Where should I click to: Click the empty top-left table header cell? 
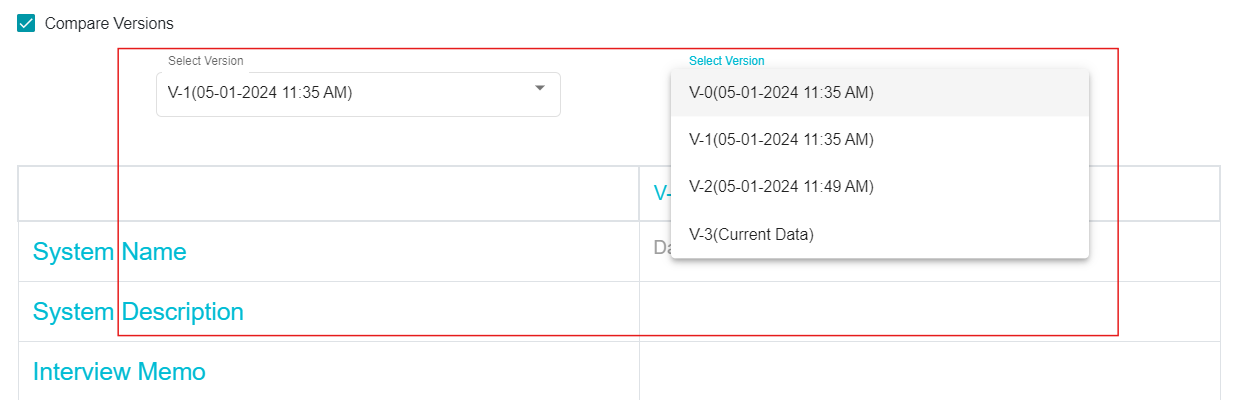[329, 194]
